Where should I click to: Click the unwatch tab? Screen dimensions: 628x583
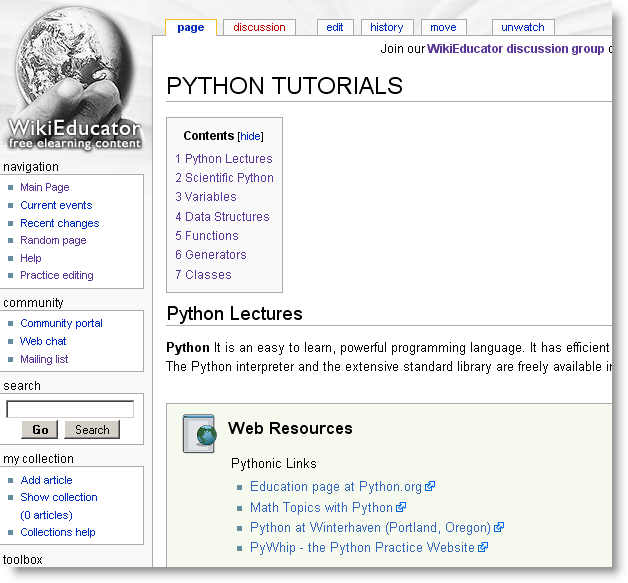click(523, 27)
